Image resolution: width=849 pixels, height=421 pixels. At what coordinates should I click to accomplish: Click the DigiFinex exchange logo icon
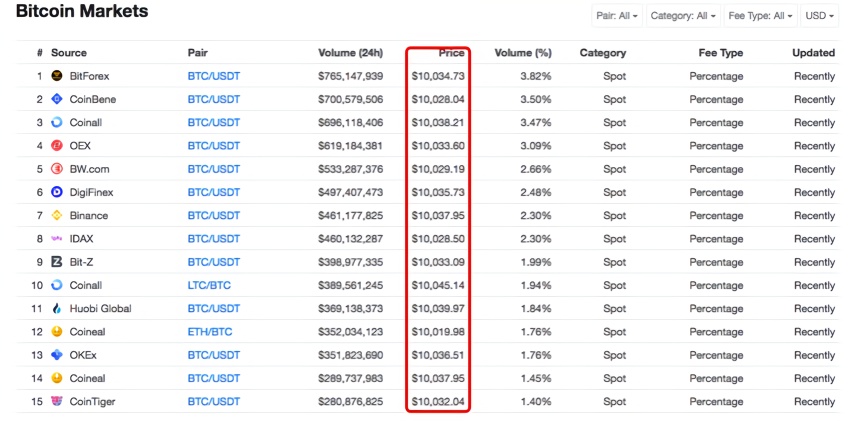[x=57, y=193]
